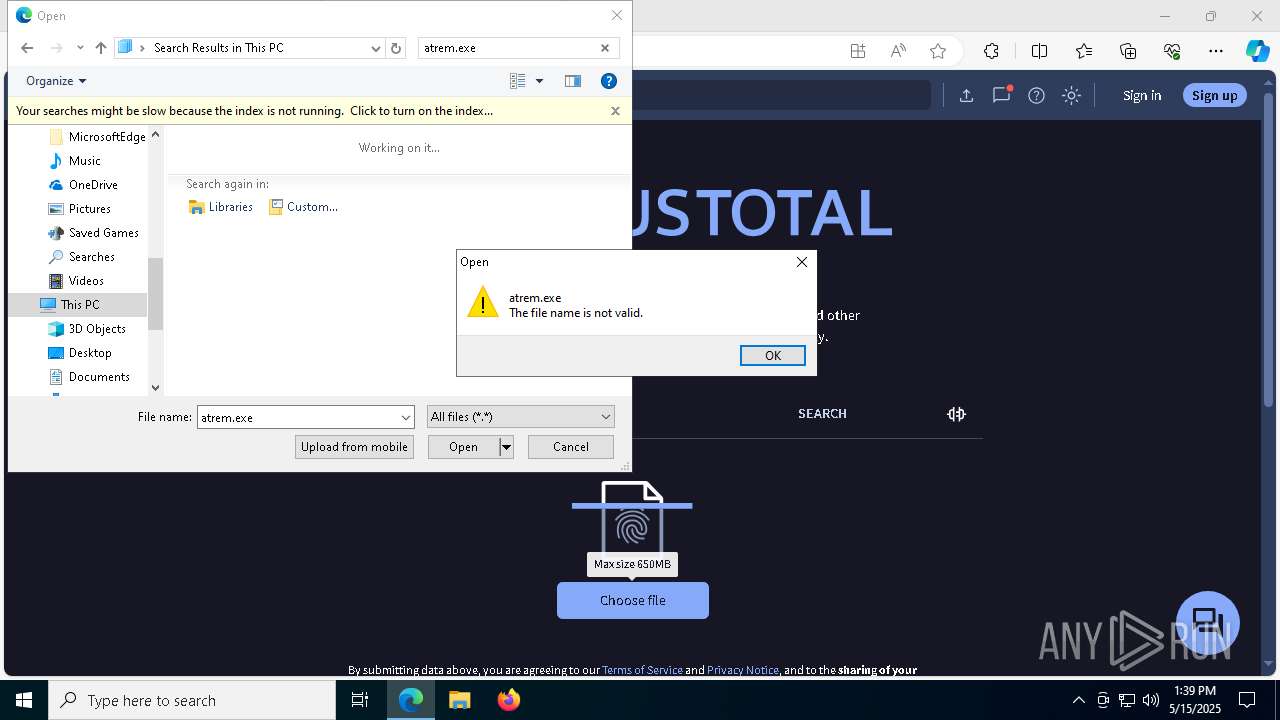Click the index warning message bar
The height and width of the screenshot is (720, 1280).
pos(254,111)
